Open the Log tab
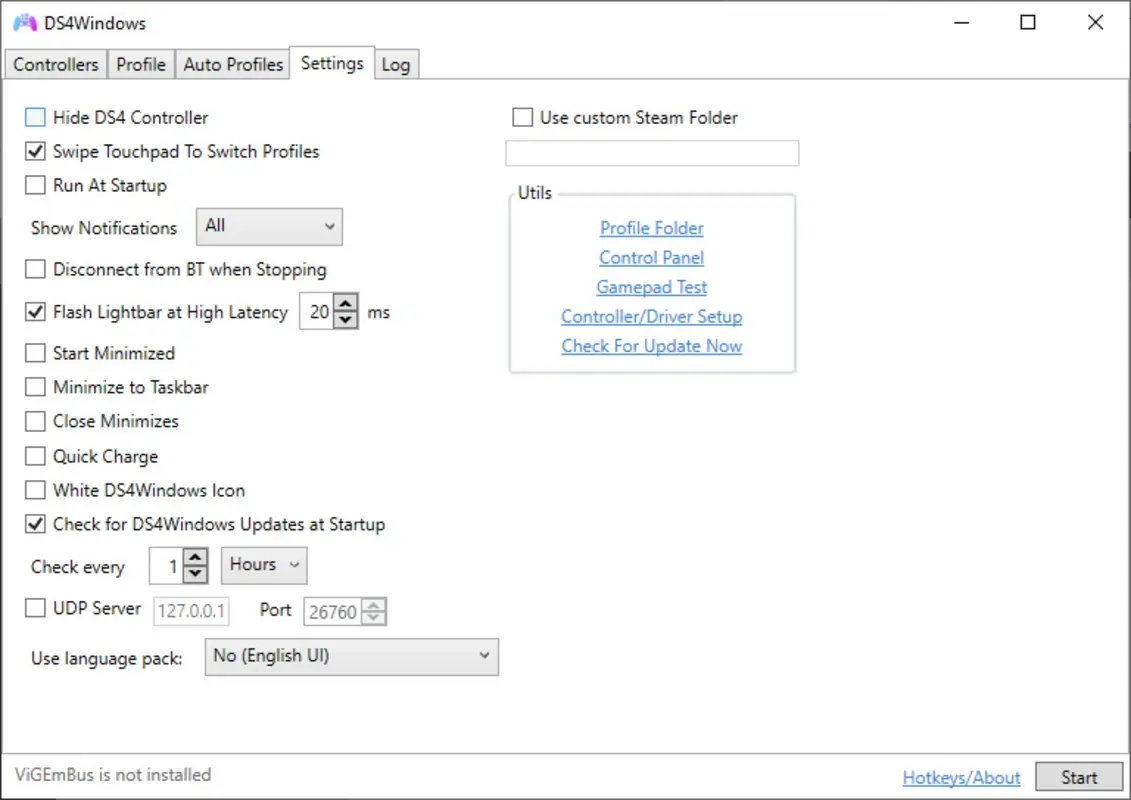This screenshot has width=1131, height=800. click(x=396, y=63)
